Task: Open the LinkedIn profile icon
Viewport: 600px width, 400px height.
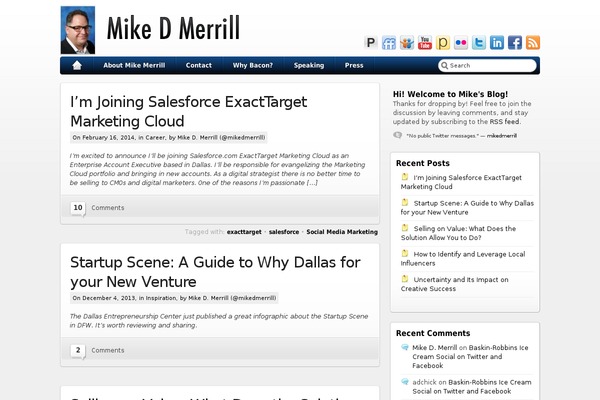Action: pyautogui.click(x=497, y=42)
